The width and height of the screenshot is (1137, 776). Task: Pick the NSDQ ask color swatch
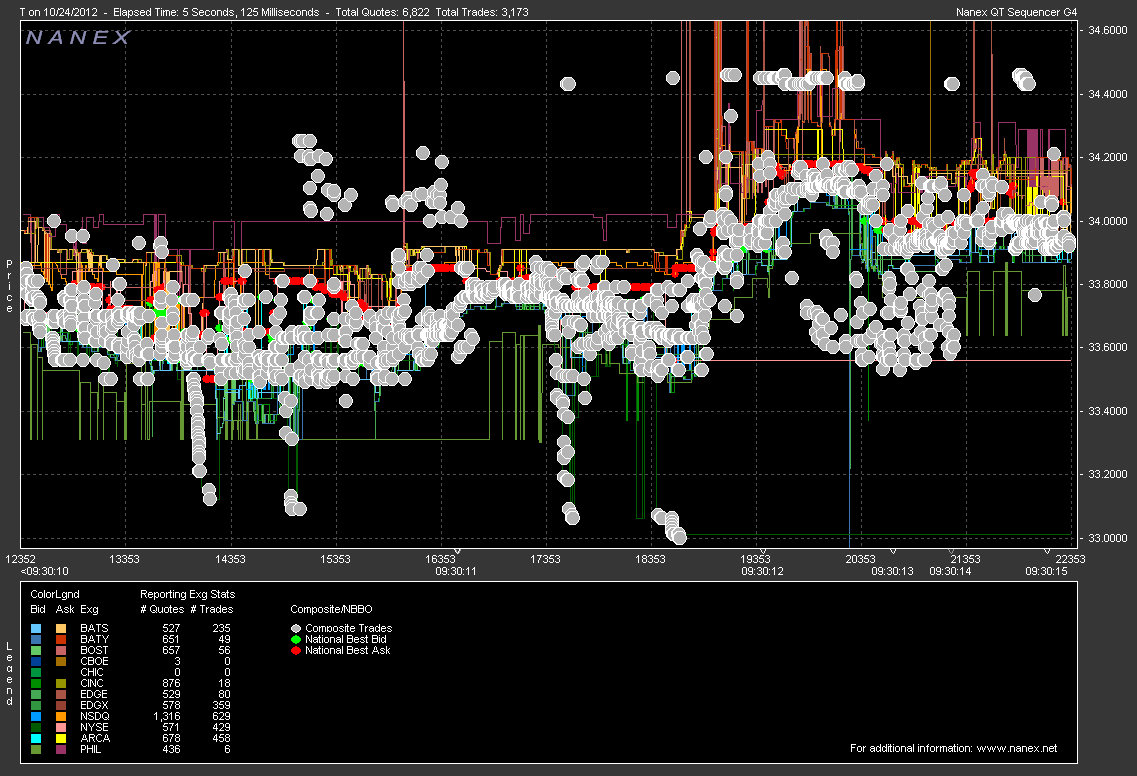pos(61,717)
